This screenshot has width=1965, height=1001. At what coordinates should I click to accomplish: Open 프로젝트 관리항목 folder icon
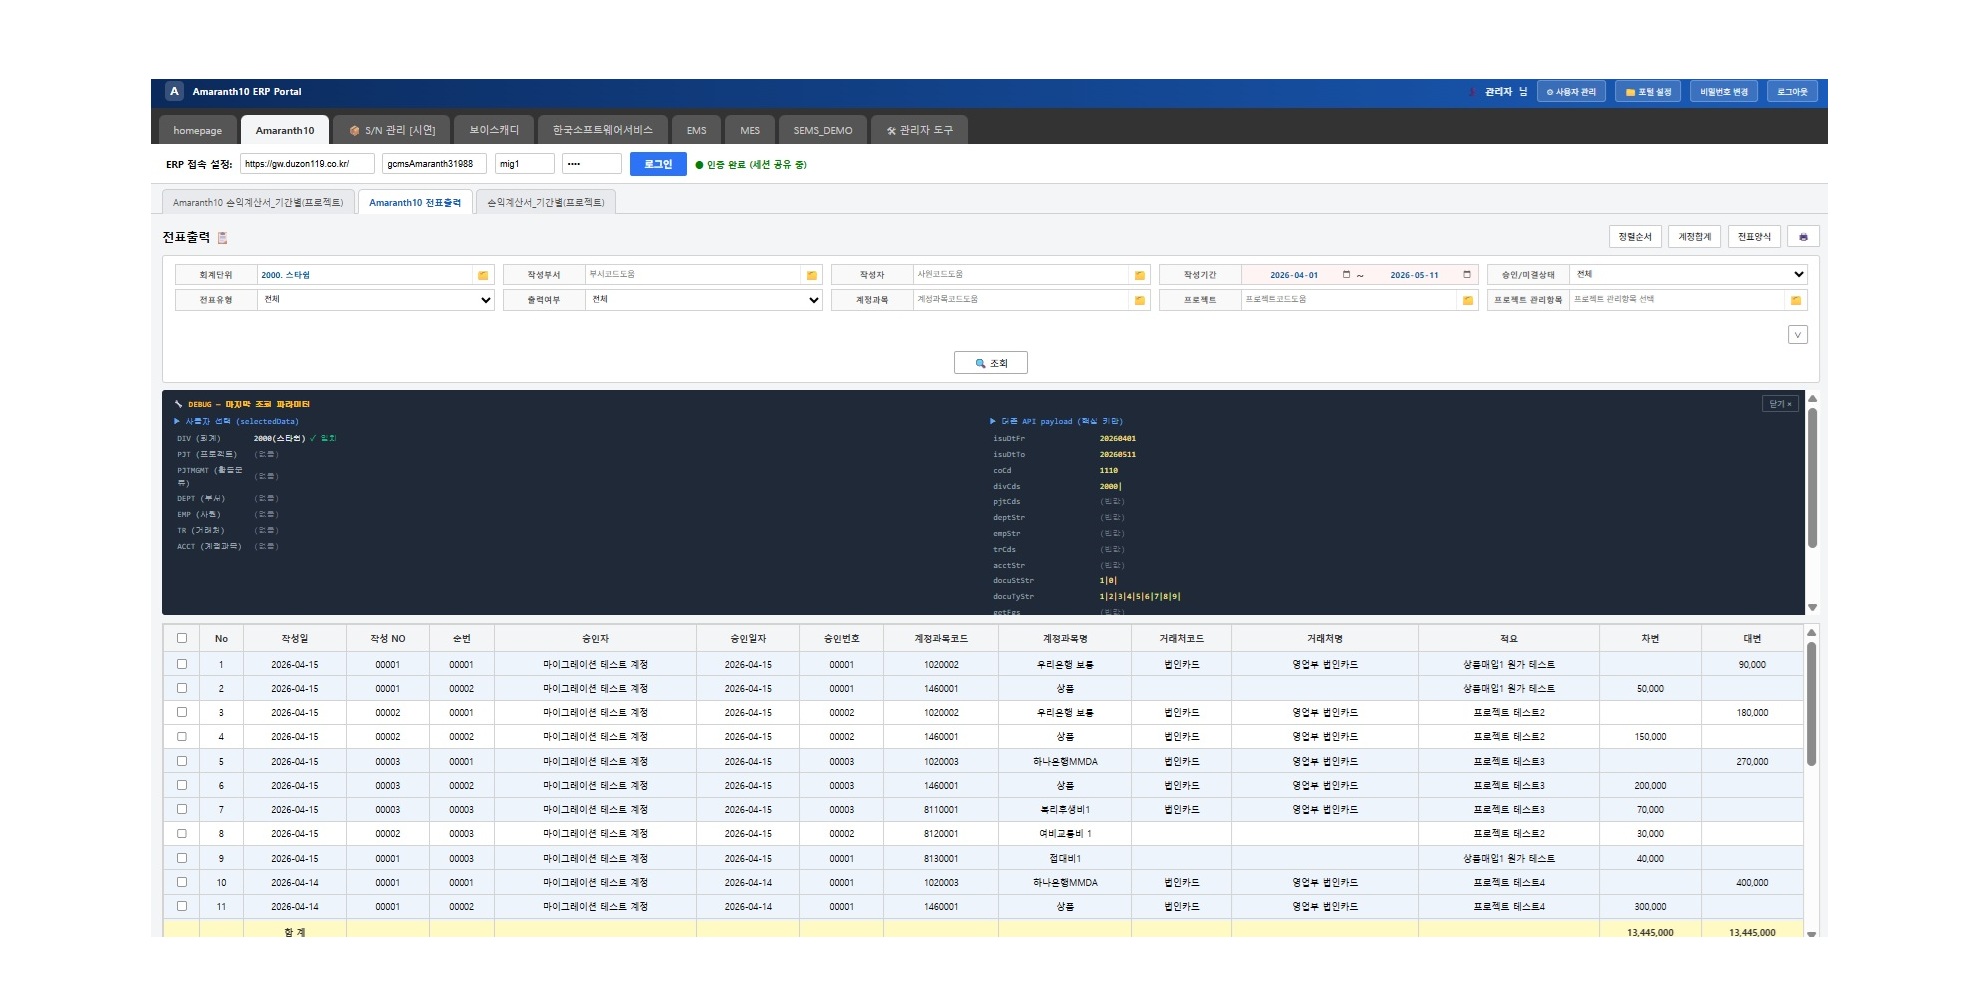point(1795,300)
